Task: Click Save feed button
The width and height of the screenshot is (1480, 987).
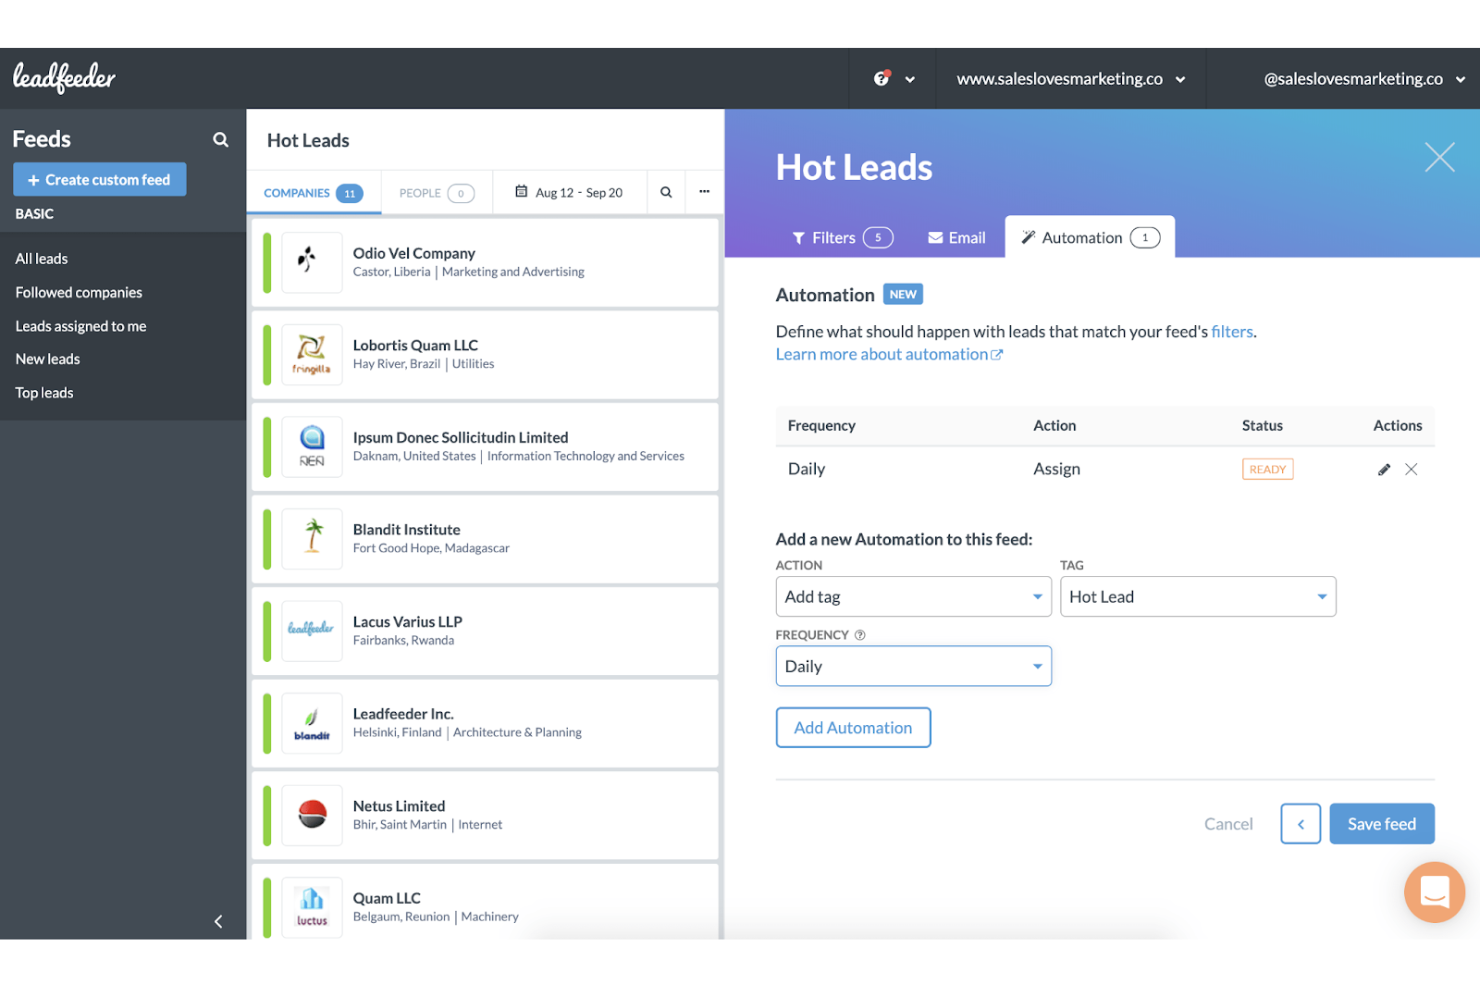Action: pos(1381,824)
